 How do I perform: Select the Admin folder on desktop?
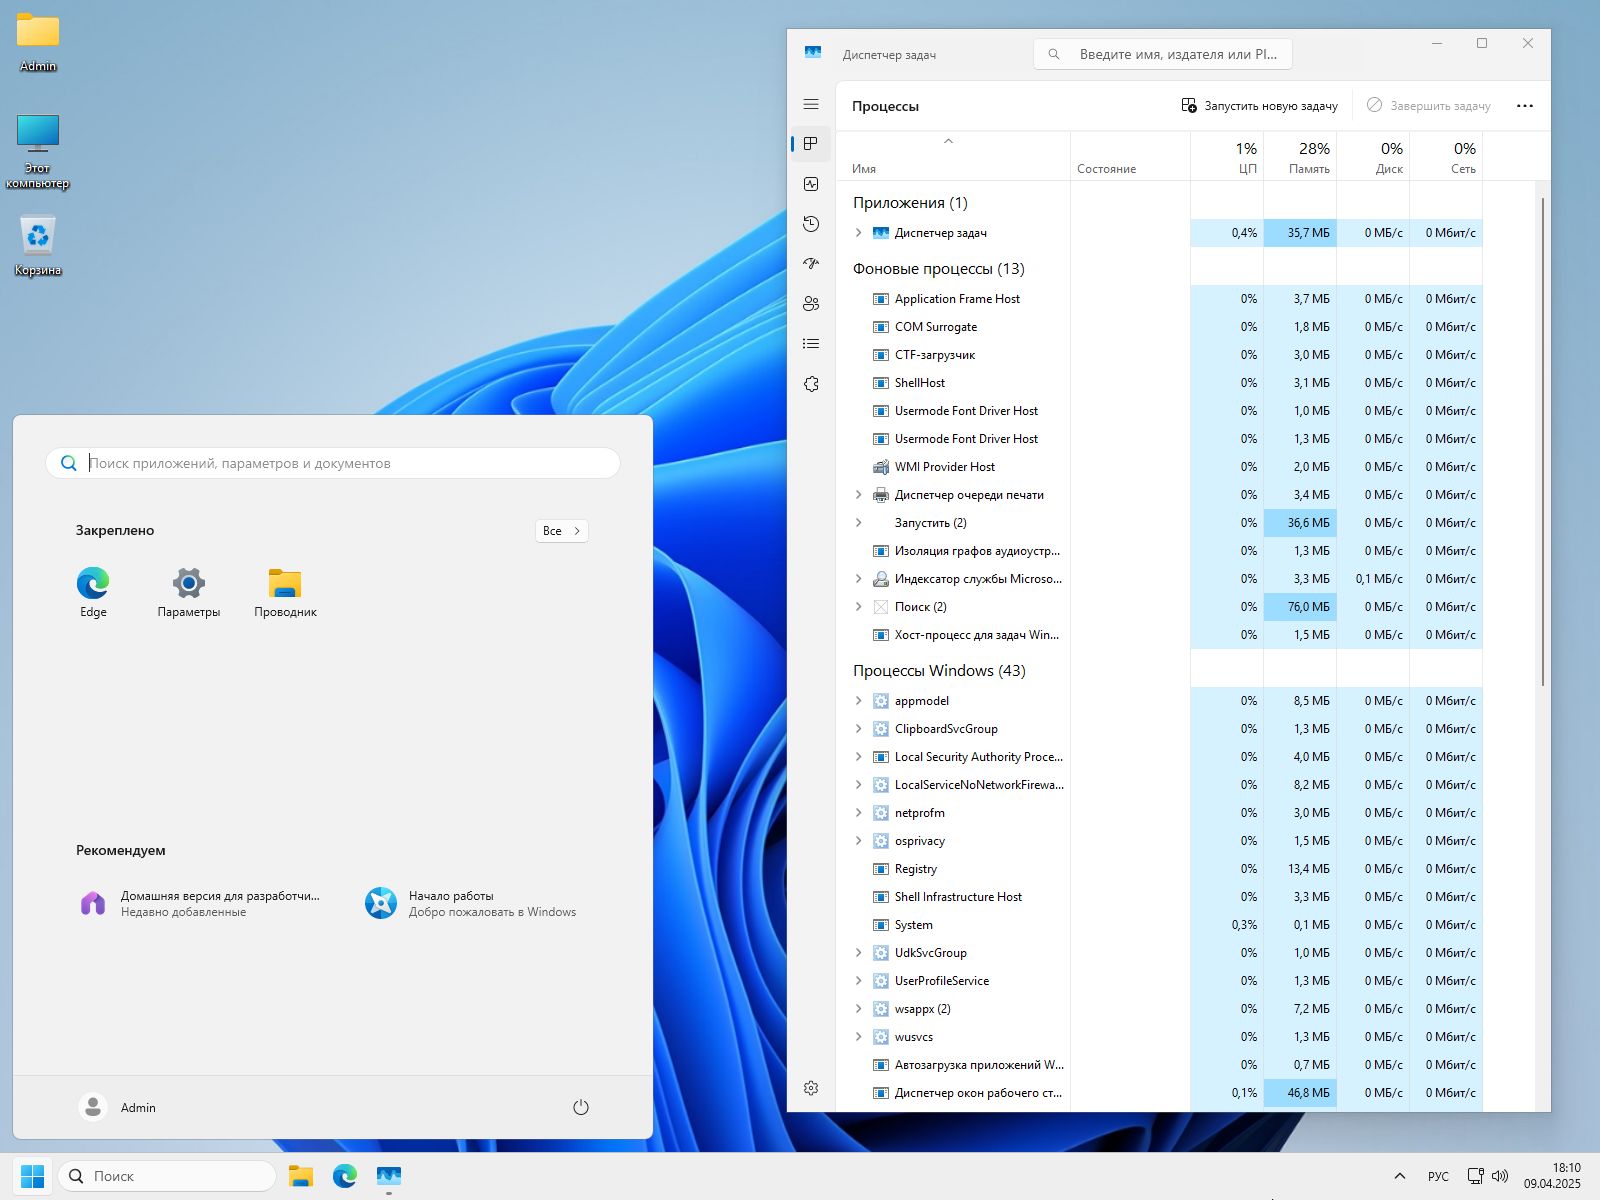pyautogui.click(x=38, y=43)
